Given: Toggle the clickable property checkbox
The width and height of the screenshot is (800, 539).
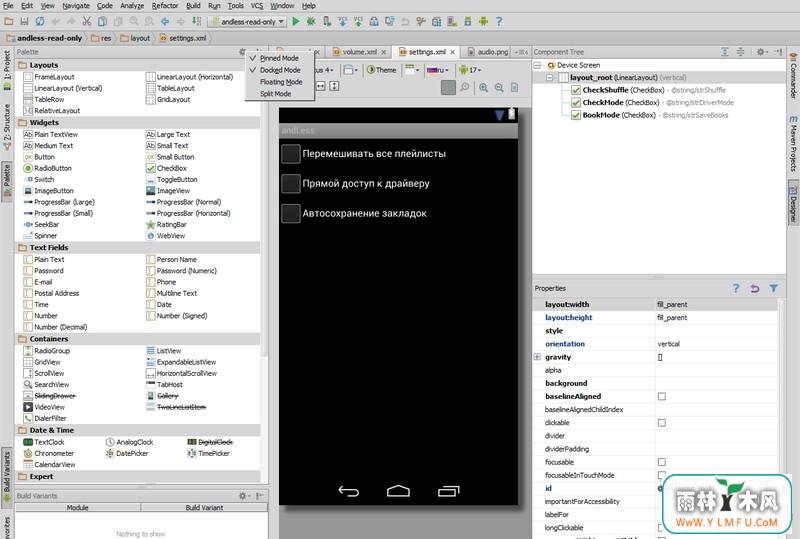Looking at the screenshot, I should tap(662, 423).
